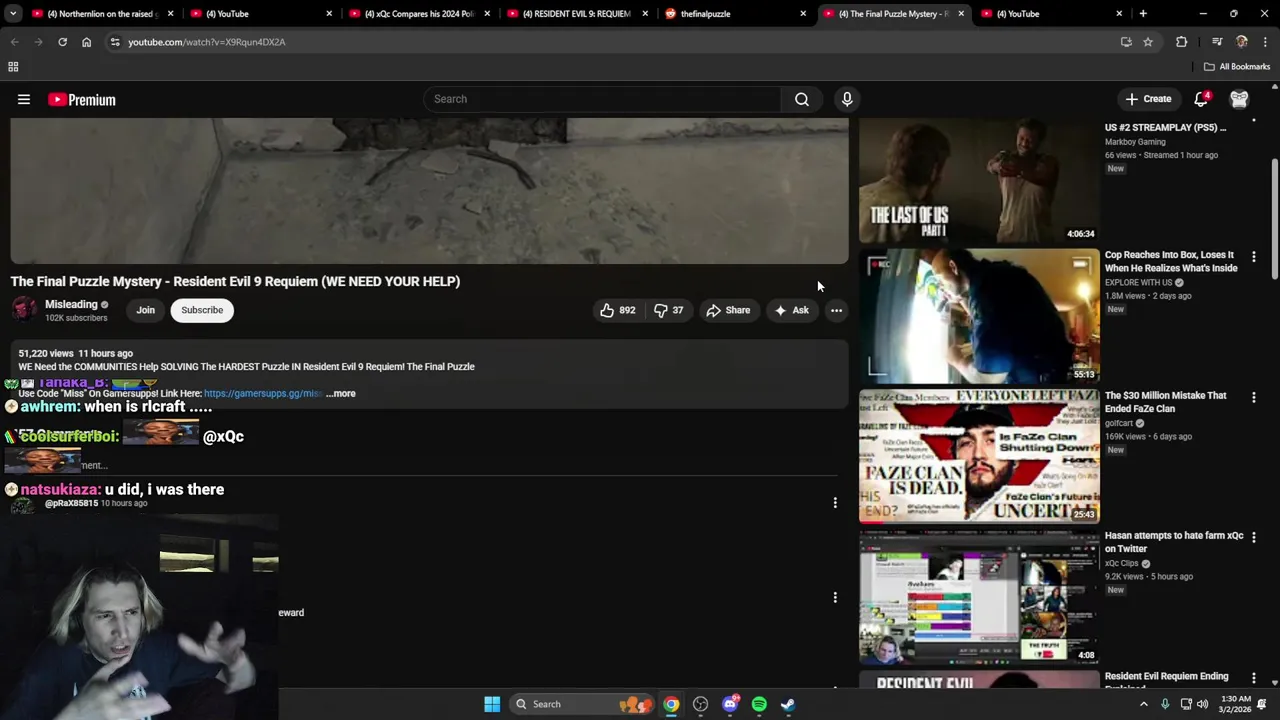Start voice search with the microphone
1280x720 pixels.
pyautogui.click(x=847, y=99)
